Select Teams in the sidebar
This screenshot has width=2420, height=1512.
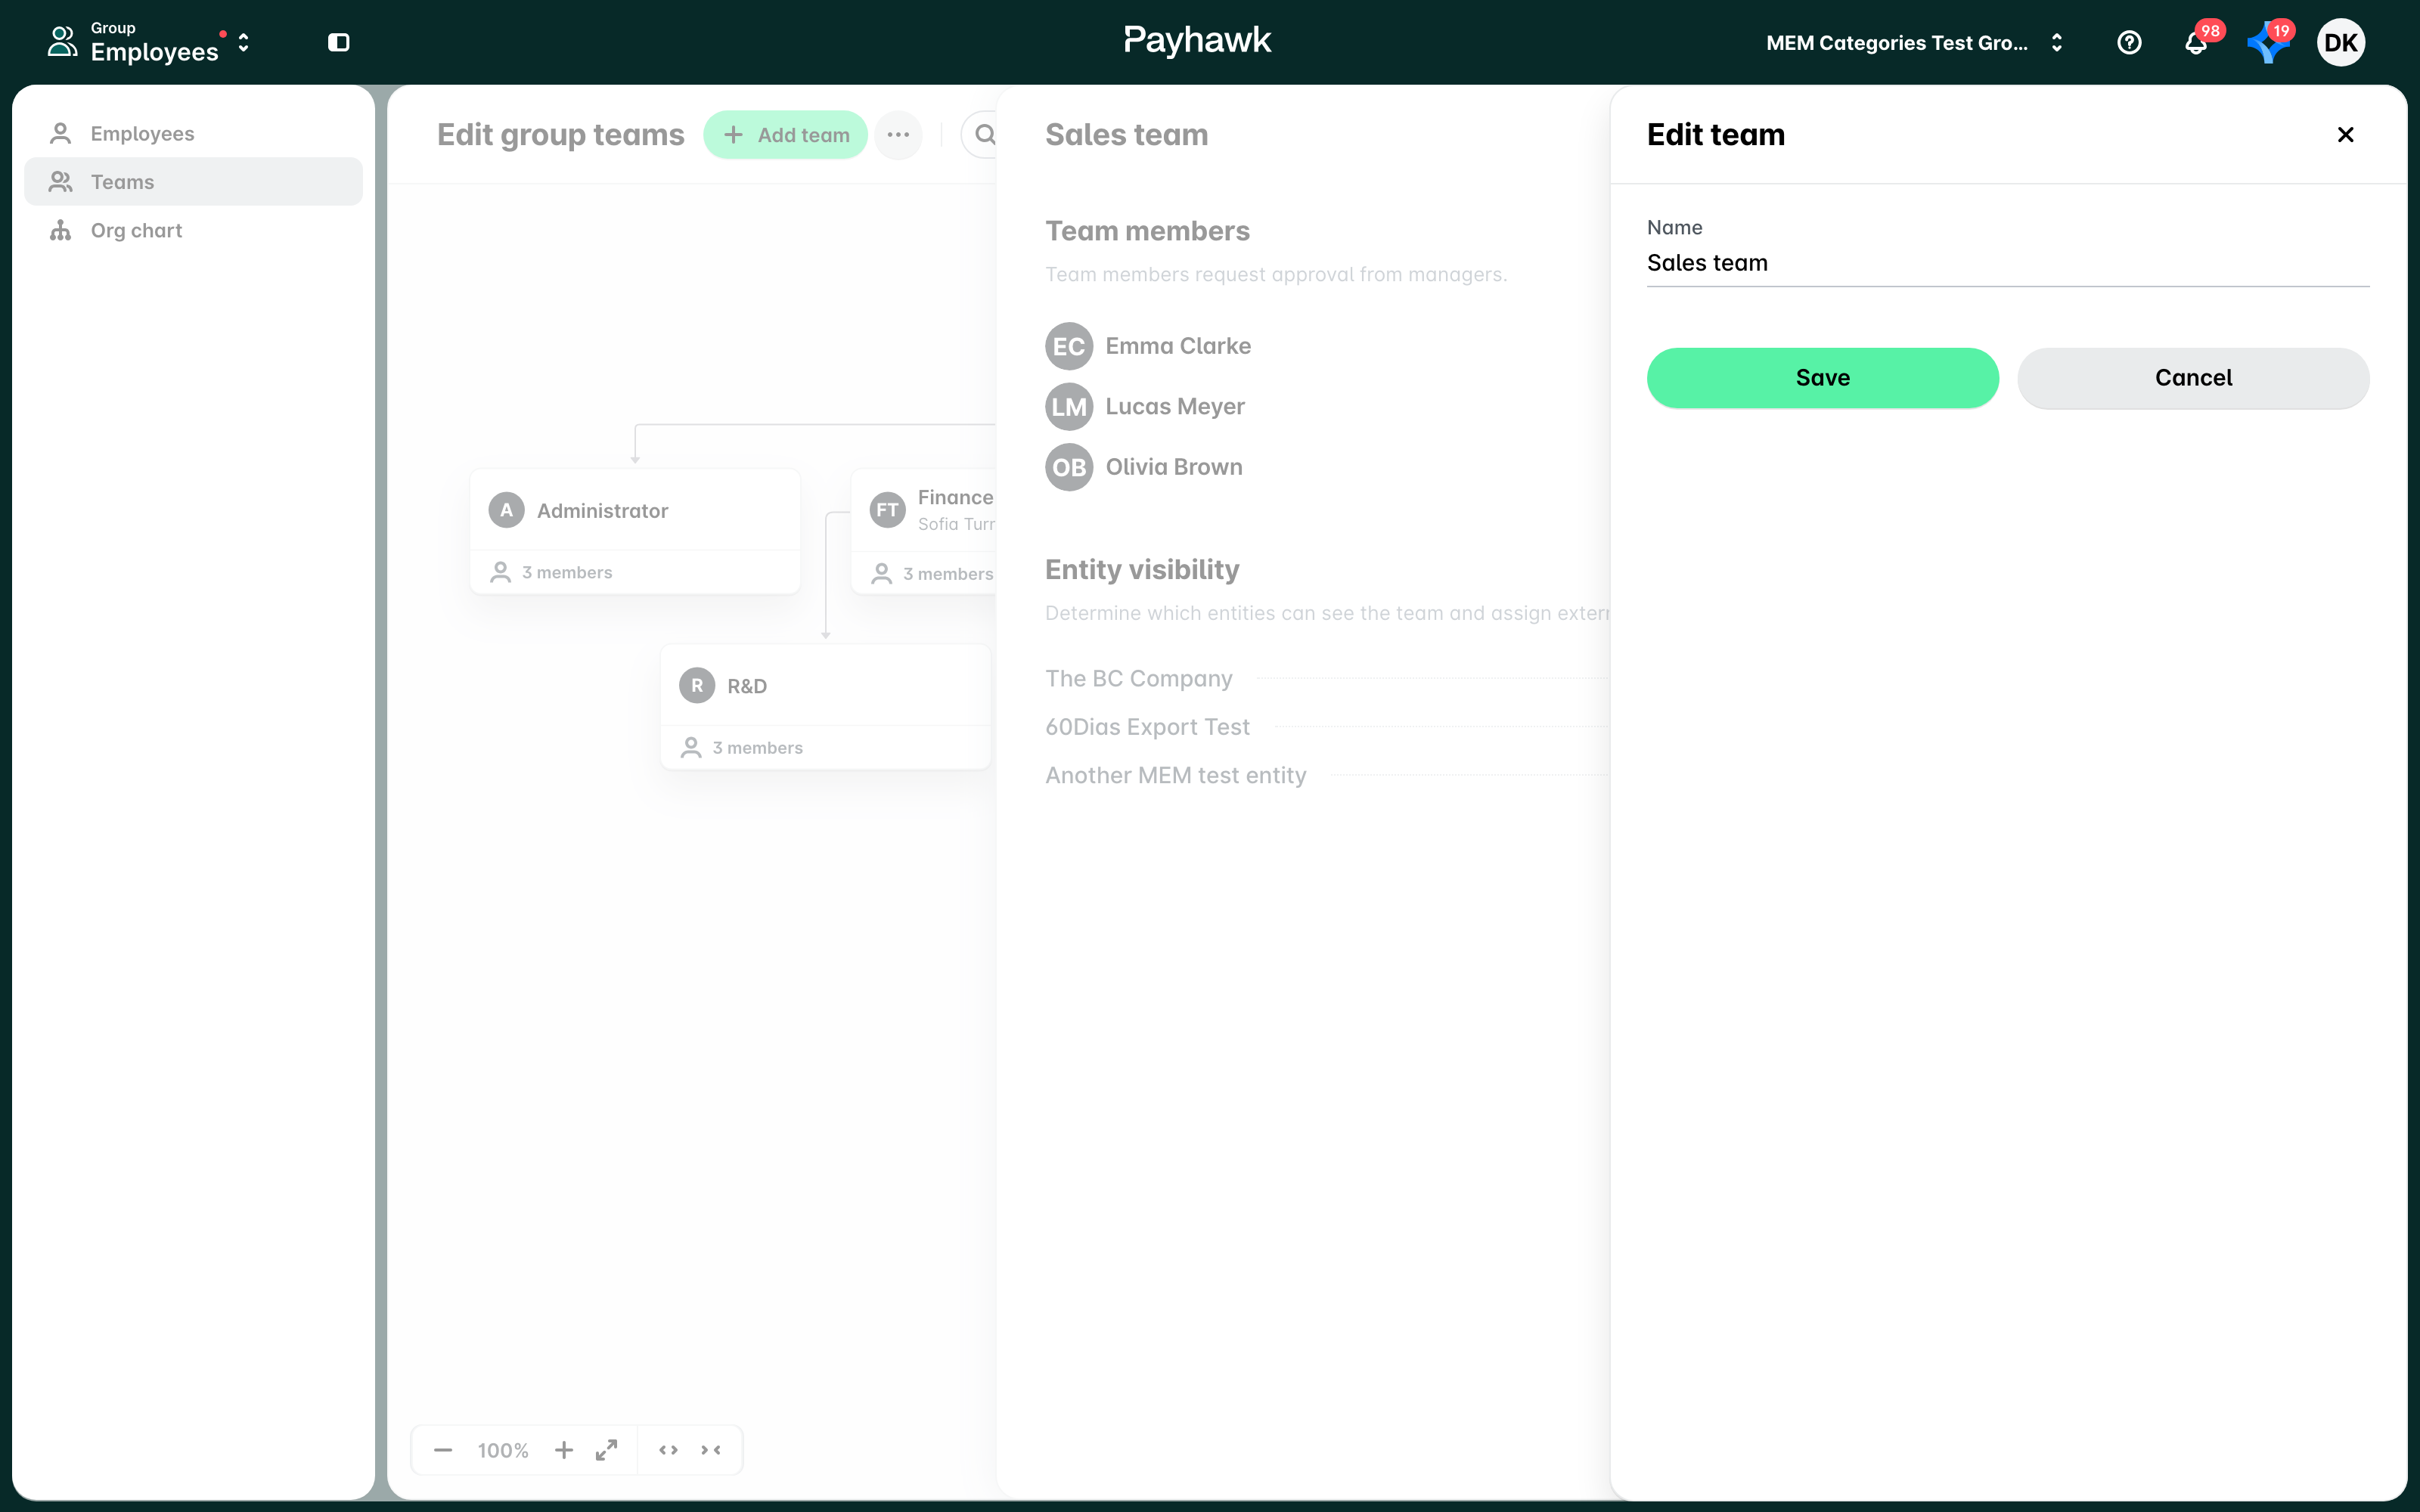tap(193, 182)
